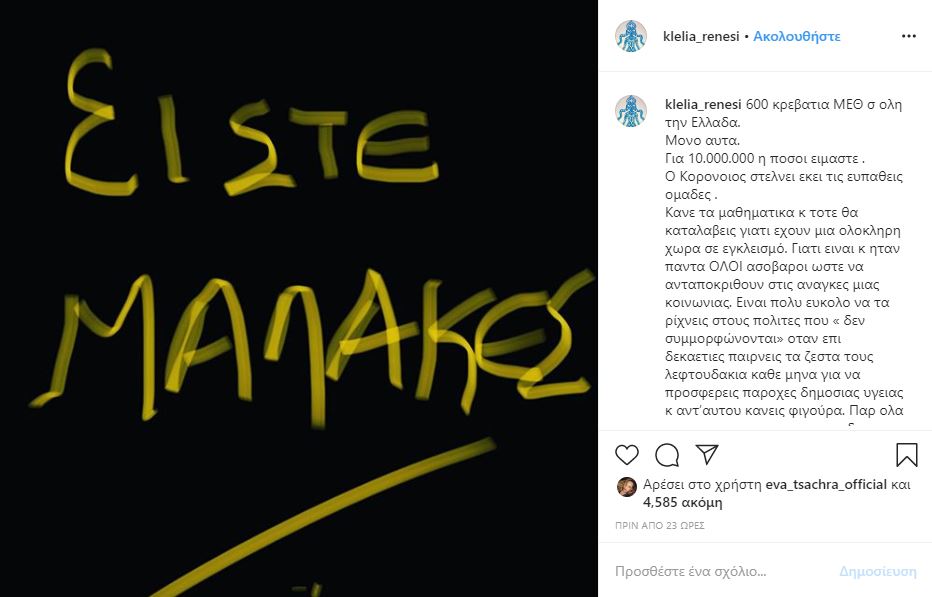Click the Ακολουθήστε follow link
The width and height of the screenshot is (932, 597).
796,36
